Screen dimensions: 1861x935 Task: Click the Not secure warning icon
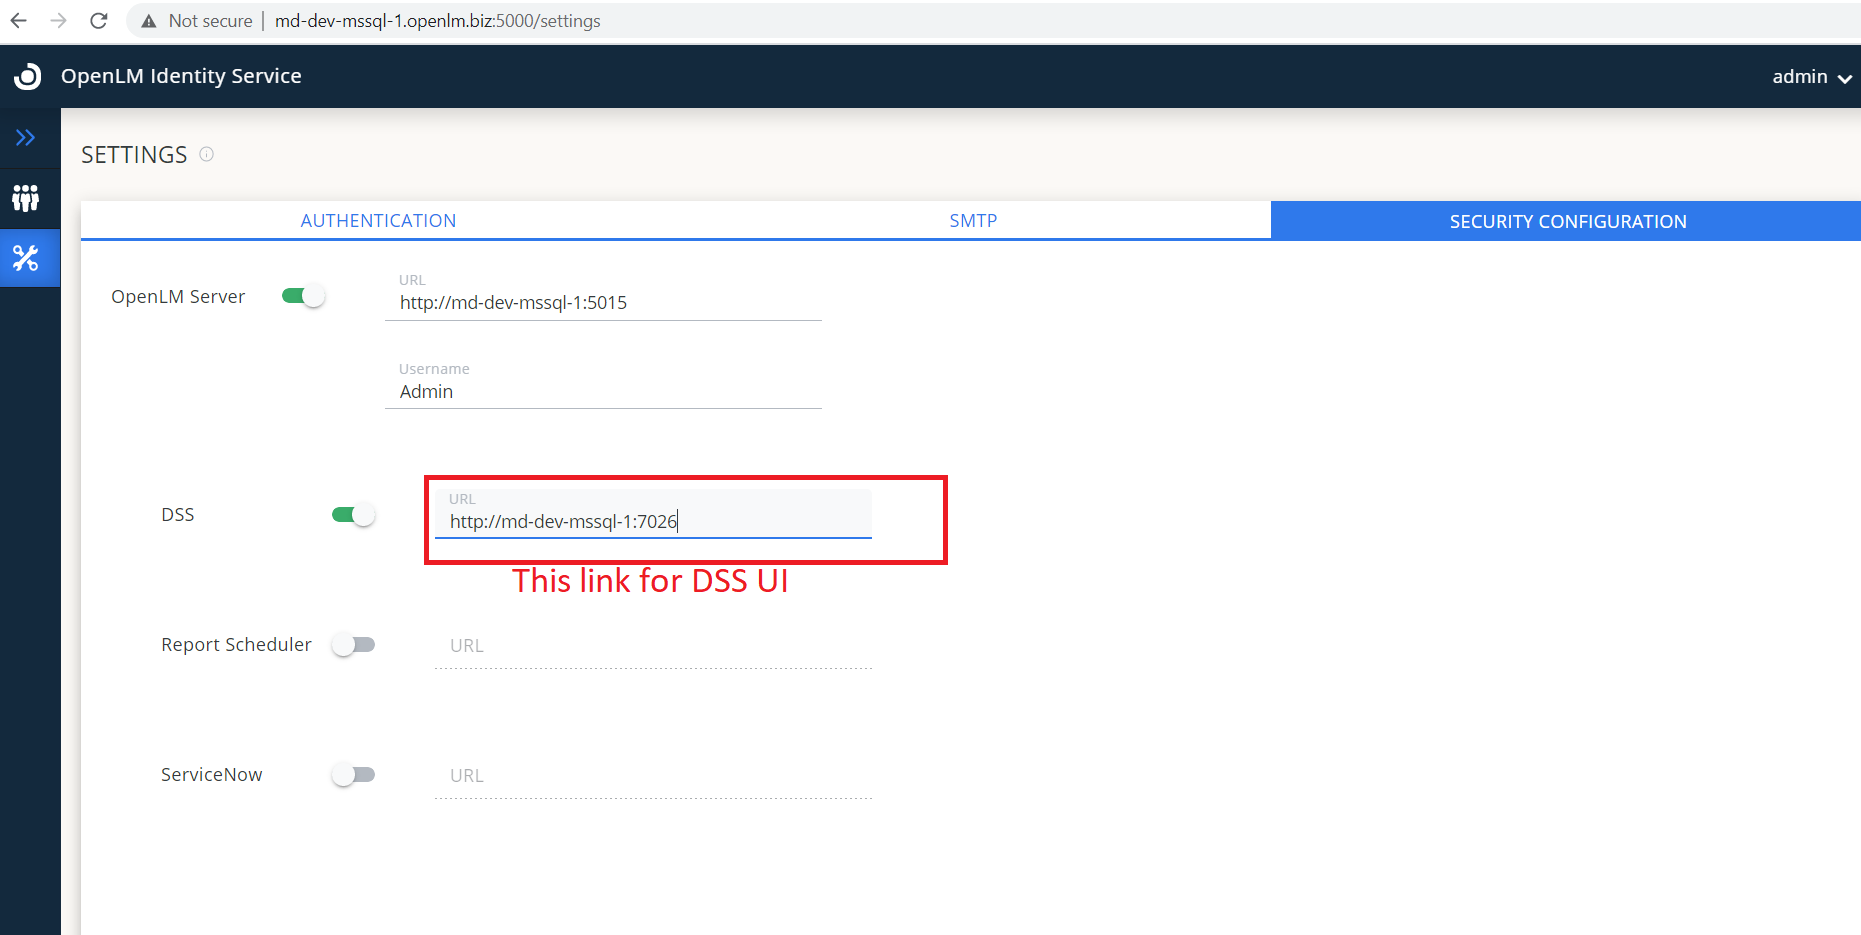149,21
